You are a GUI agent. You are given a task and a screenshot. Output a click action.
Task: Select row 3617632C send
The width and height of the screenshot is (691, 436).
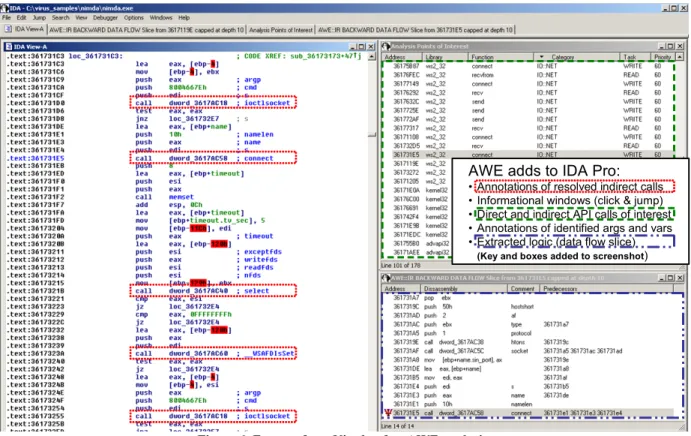[x=528, y=101]
